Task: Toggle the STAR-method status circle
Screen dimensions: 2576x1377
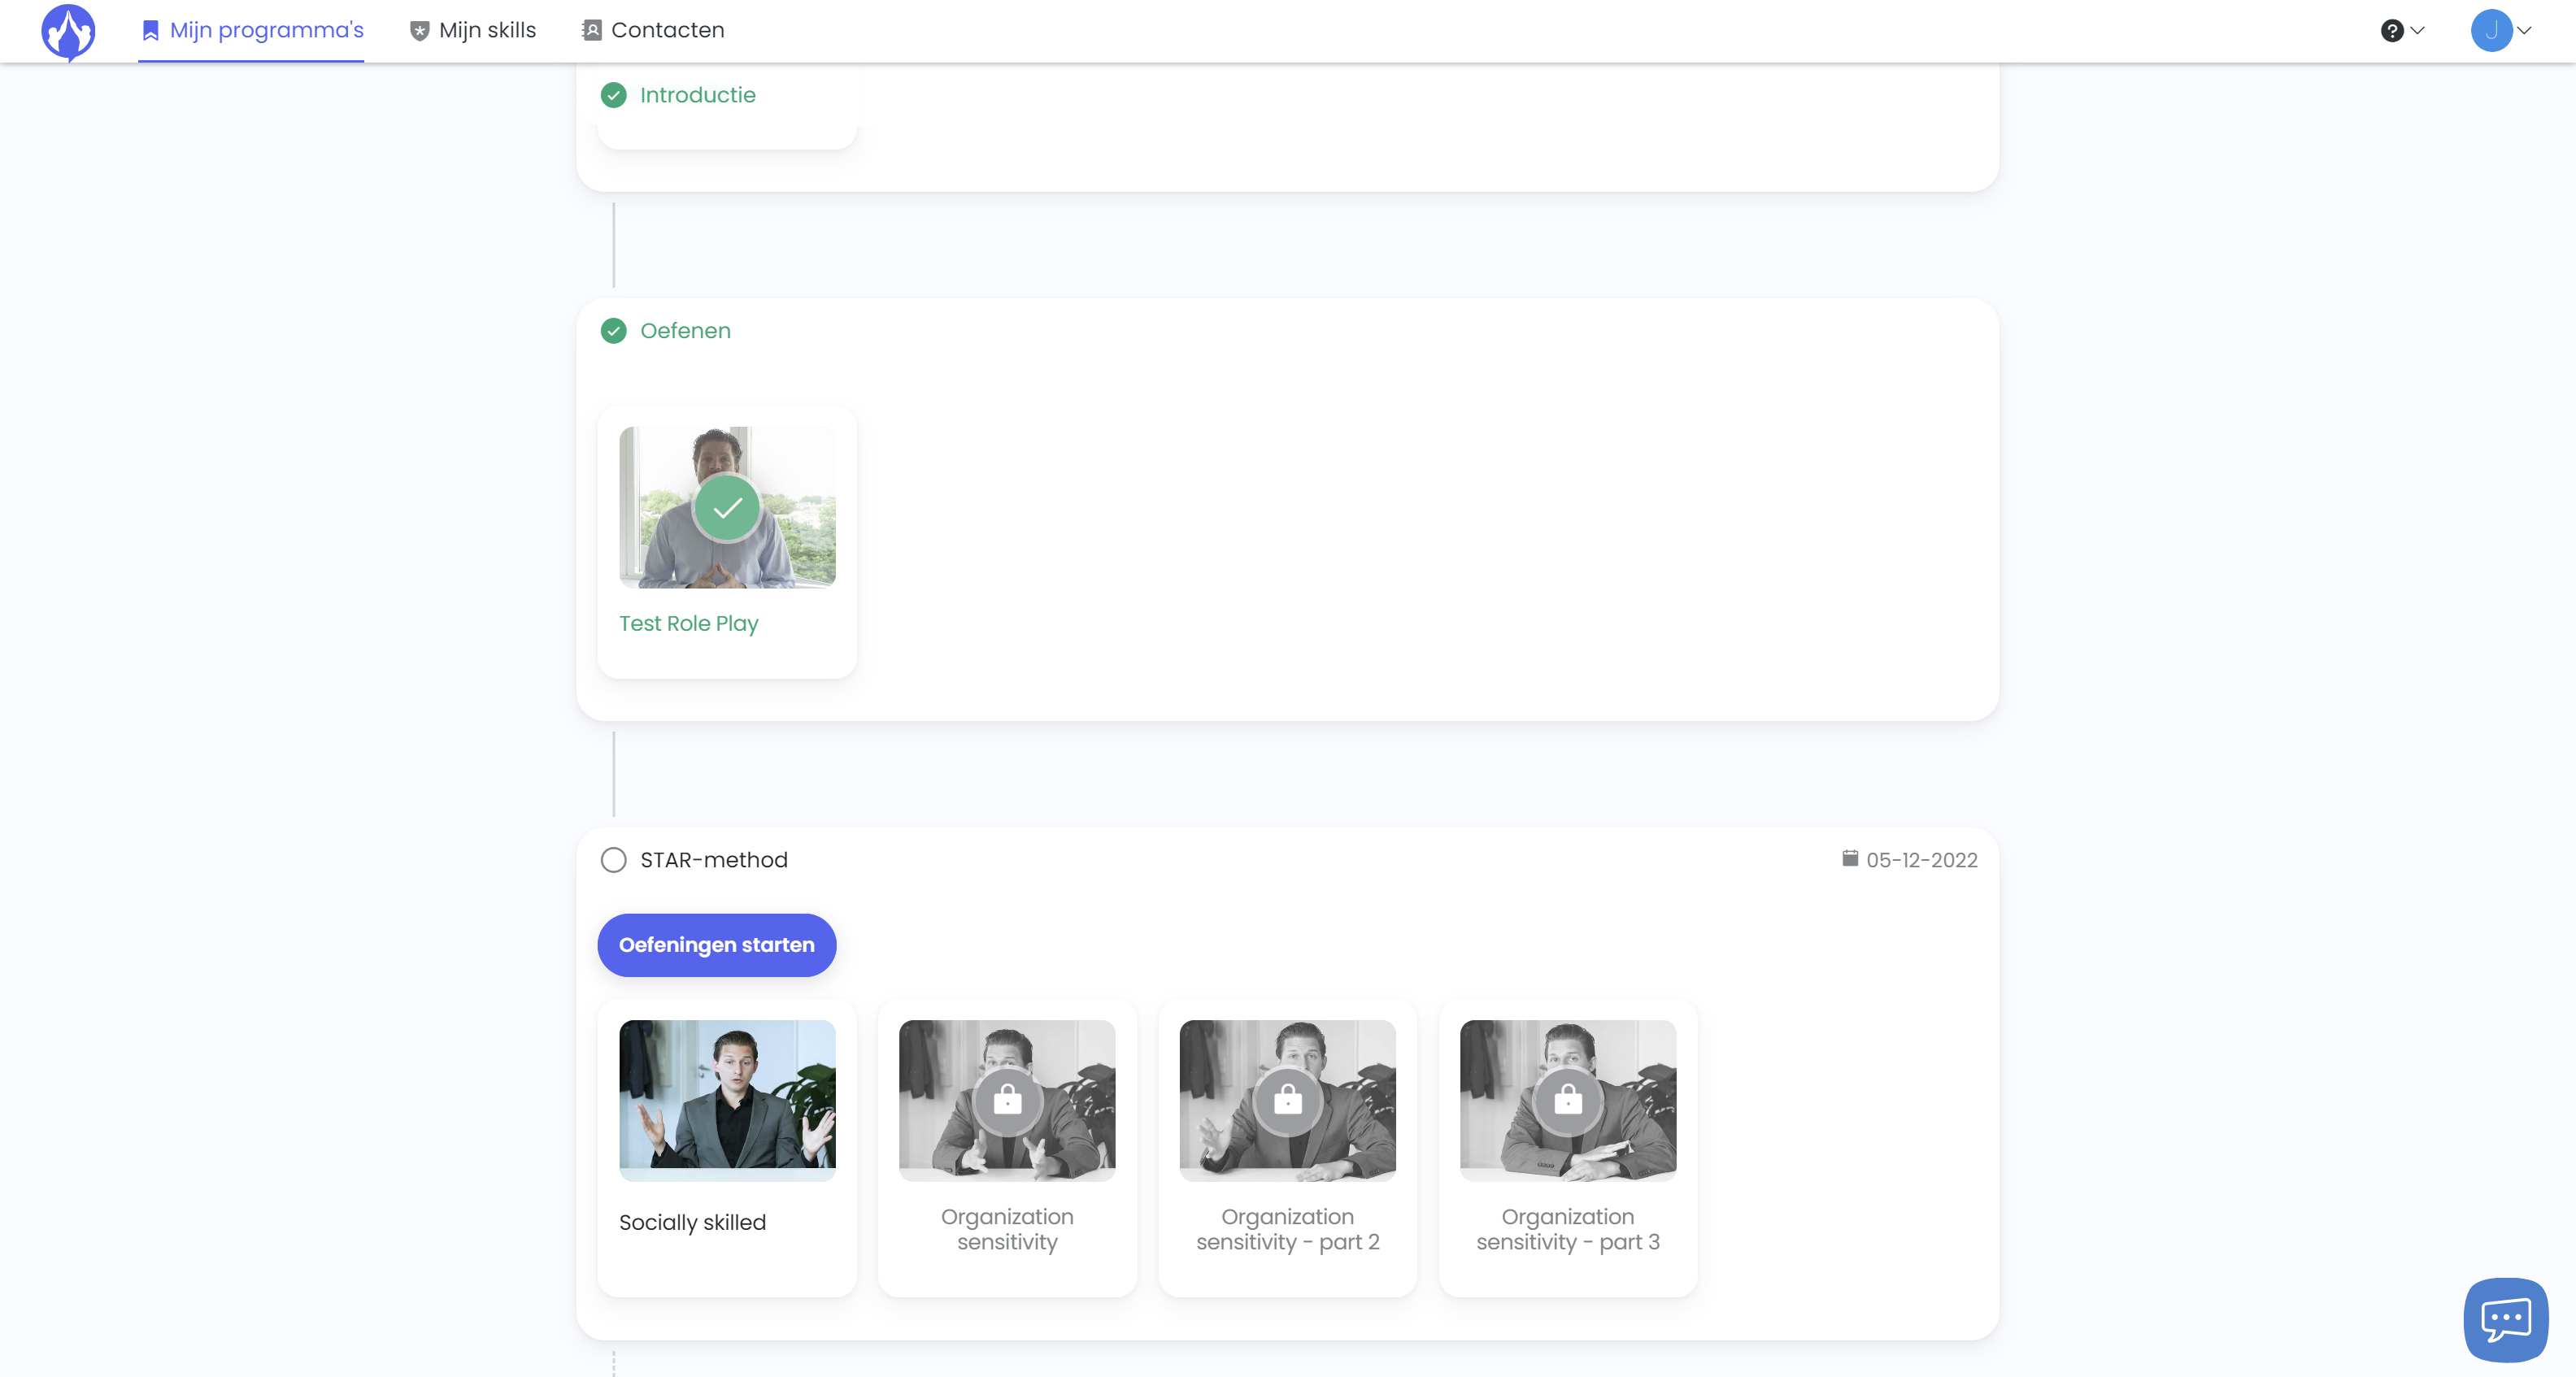Action: (613, 860)
